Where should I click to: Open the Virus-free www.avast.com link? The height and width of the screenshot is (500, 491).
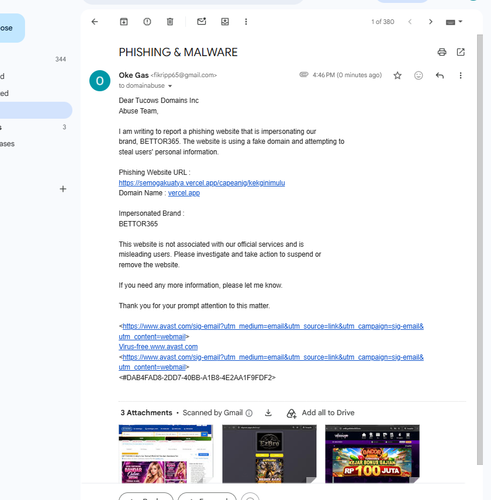click(x=158, y=347)
